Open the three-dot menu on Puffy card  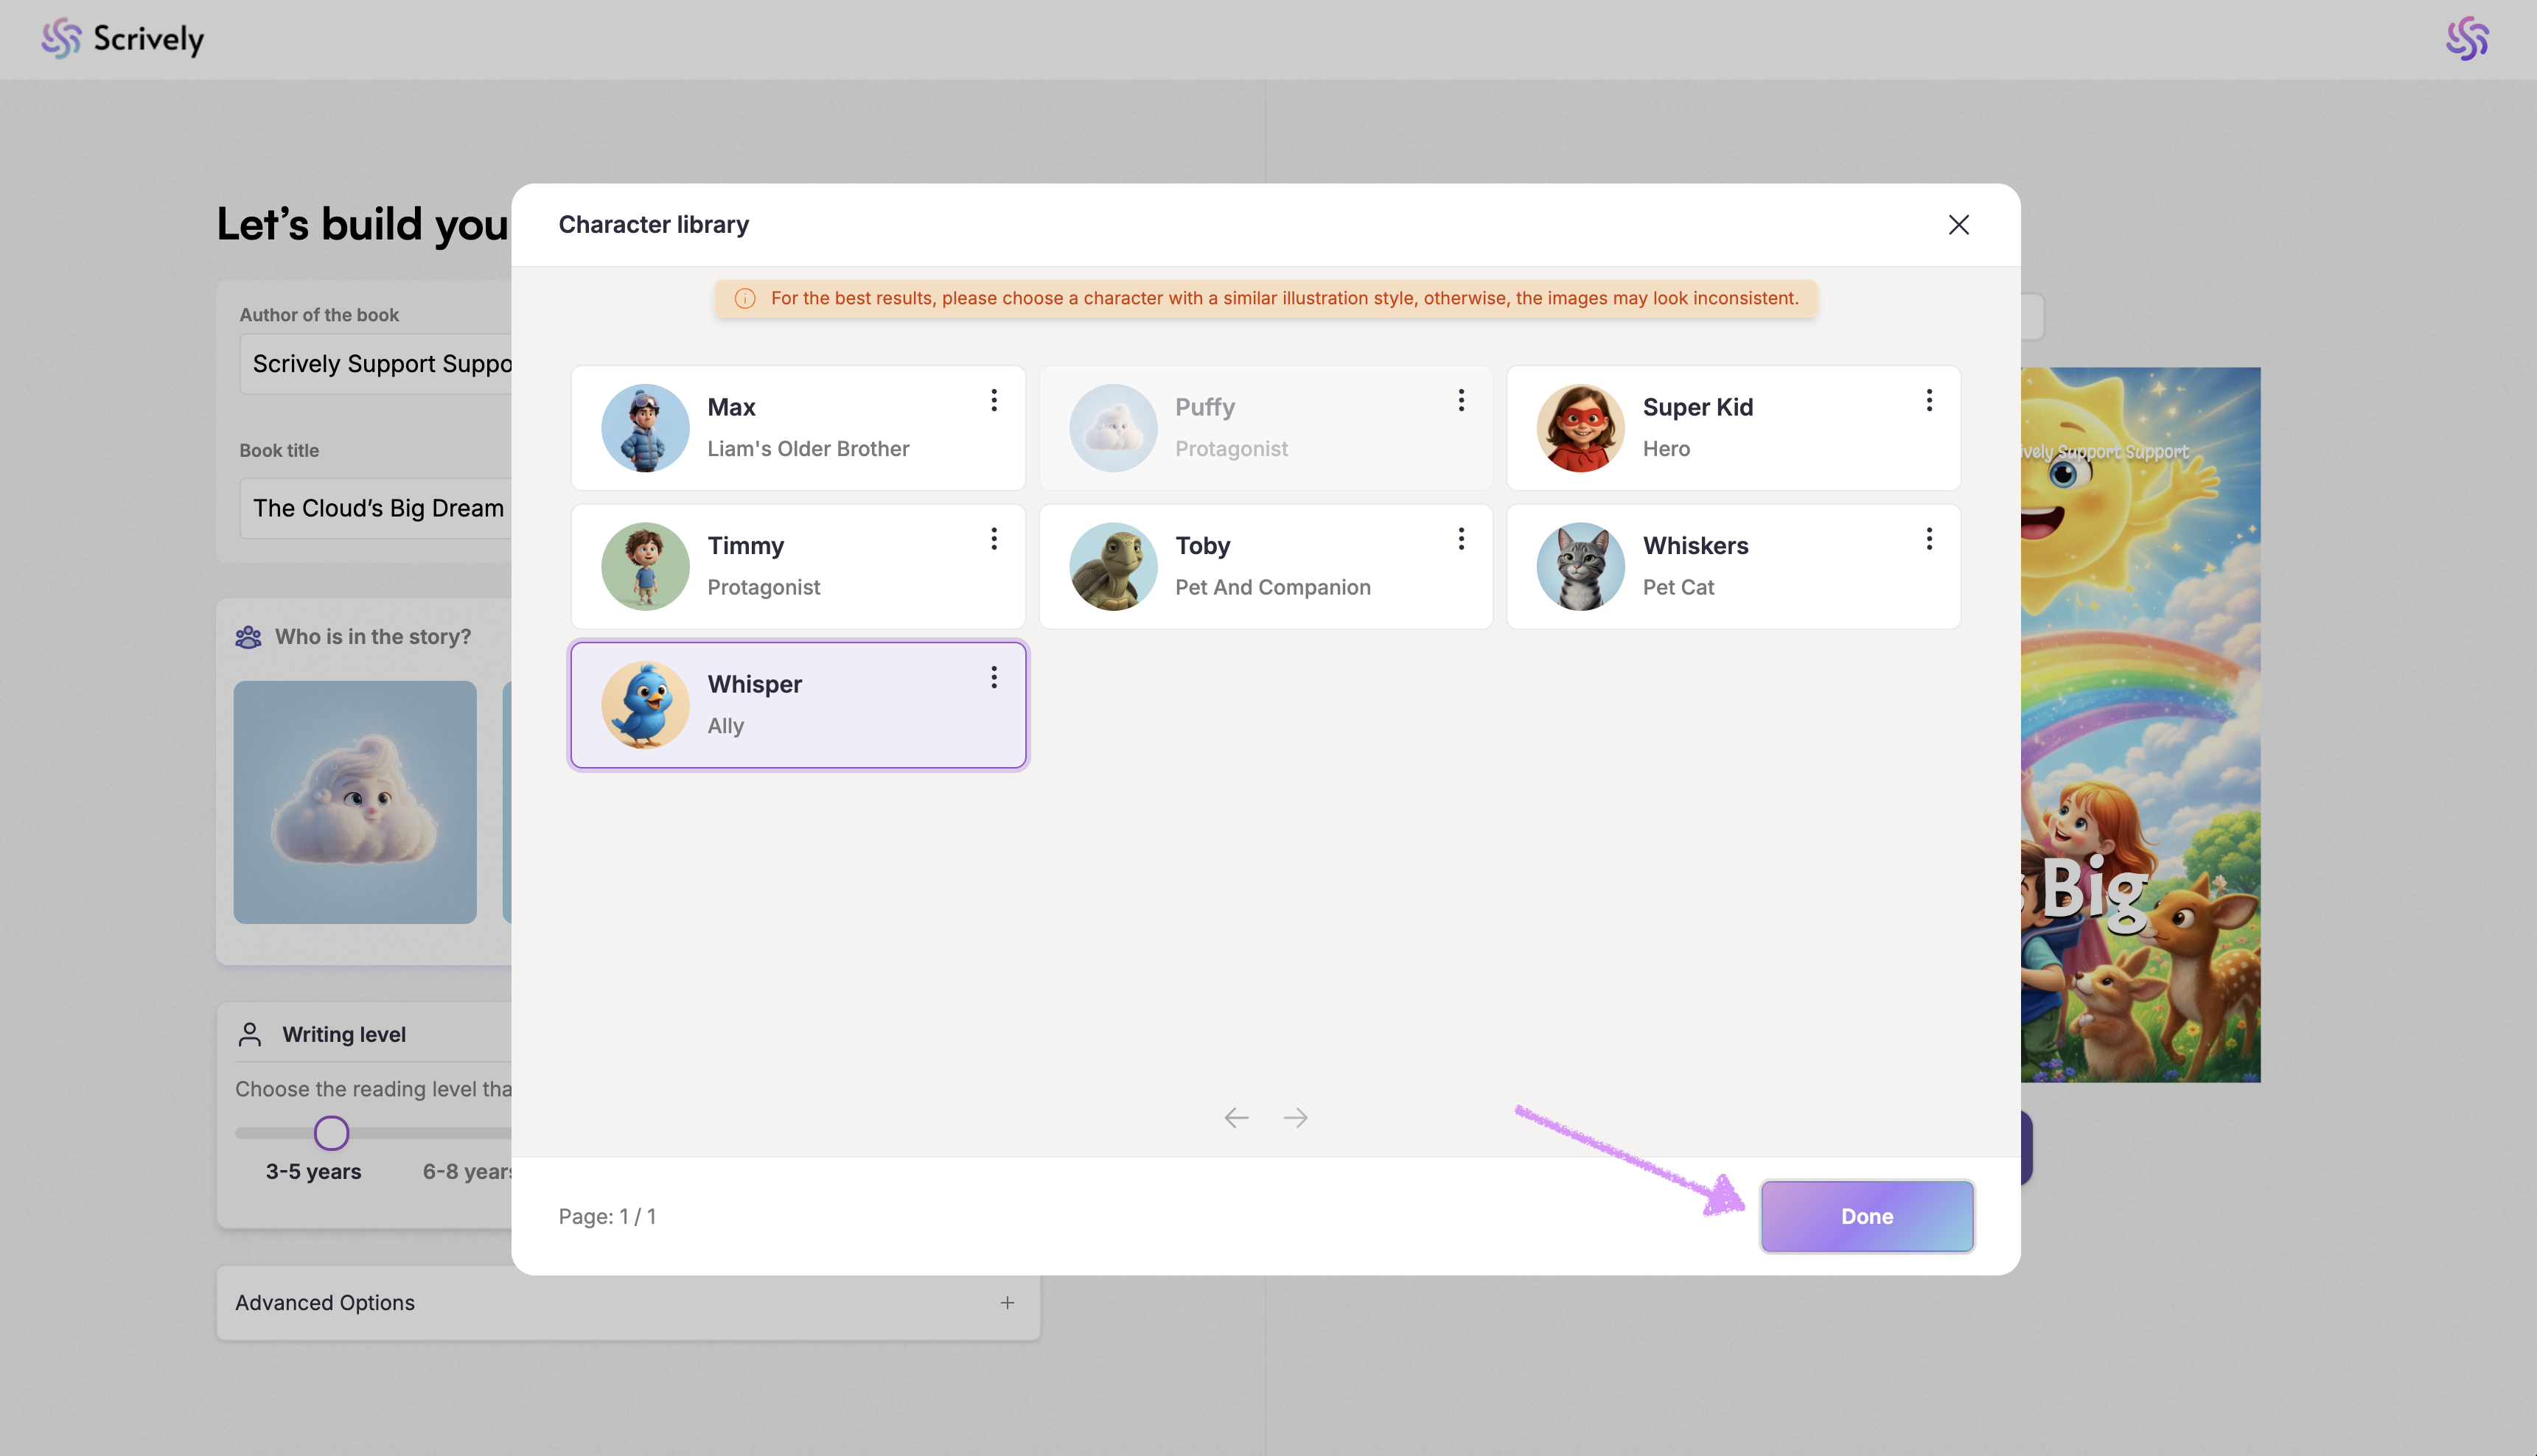[1461, 401]
